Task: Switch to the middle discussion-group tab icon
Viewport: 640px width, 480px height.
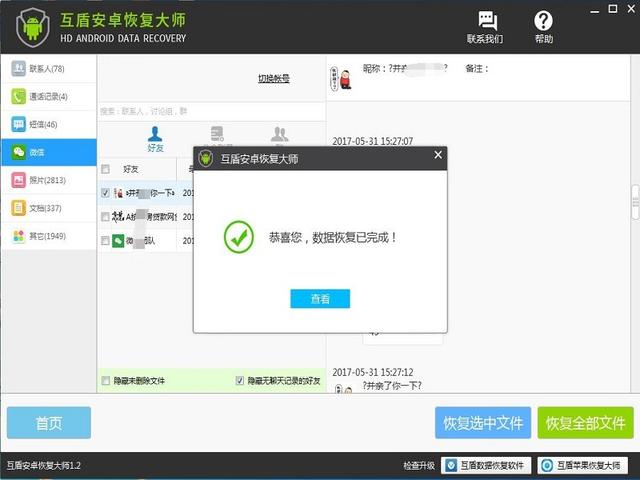Action: (217, 134)
